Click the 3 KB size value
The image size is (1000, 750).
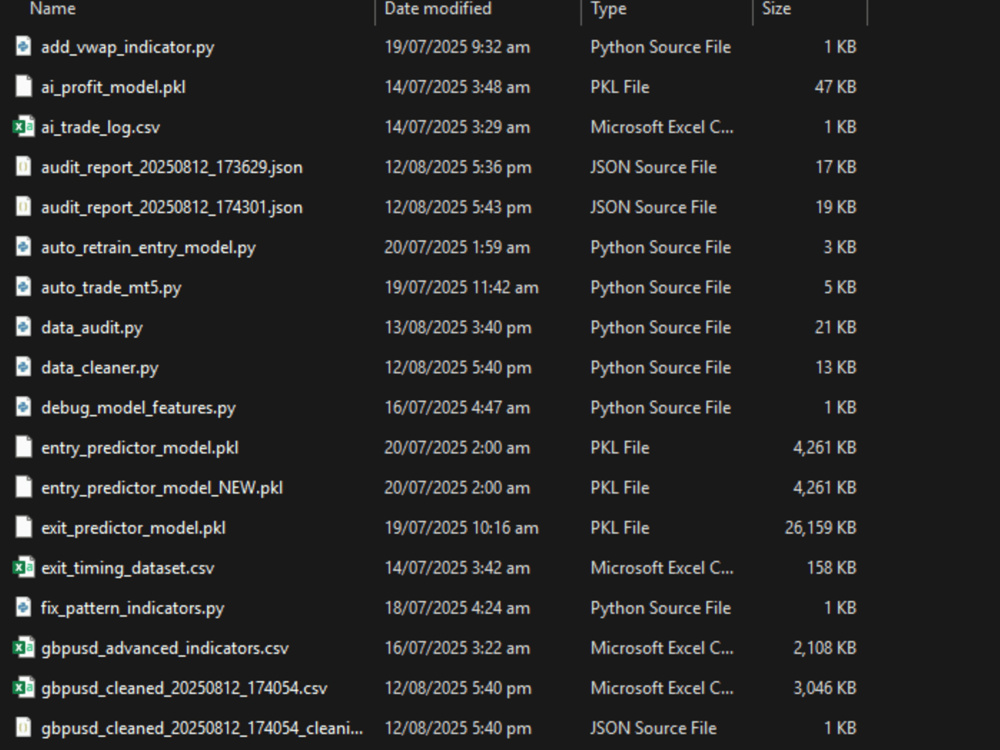tap(840, 247)
